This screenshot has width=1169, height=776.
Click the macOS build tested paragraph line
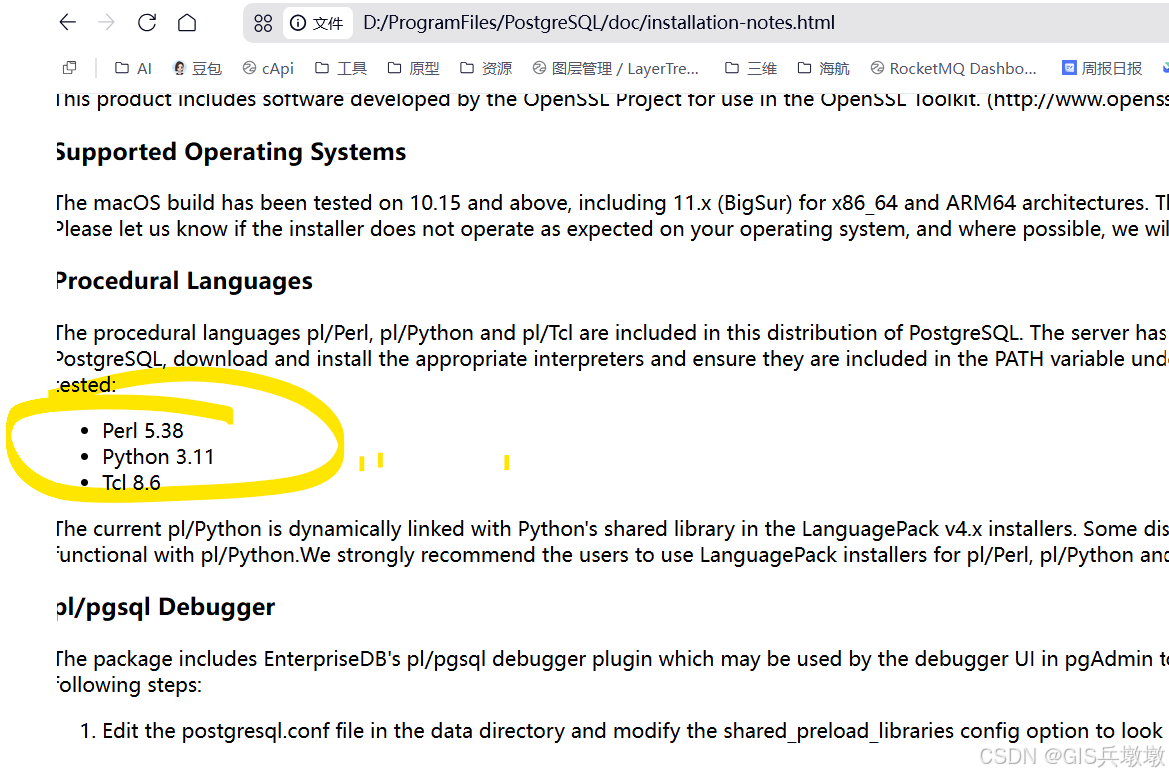pyautogui.click(x=612, y=203)
